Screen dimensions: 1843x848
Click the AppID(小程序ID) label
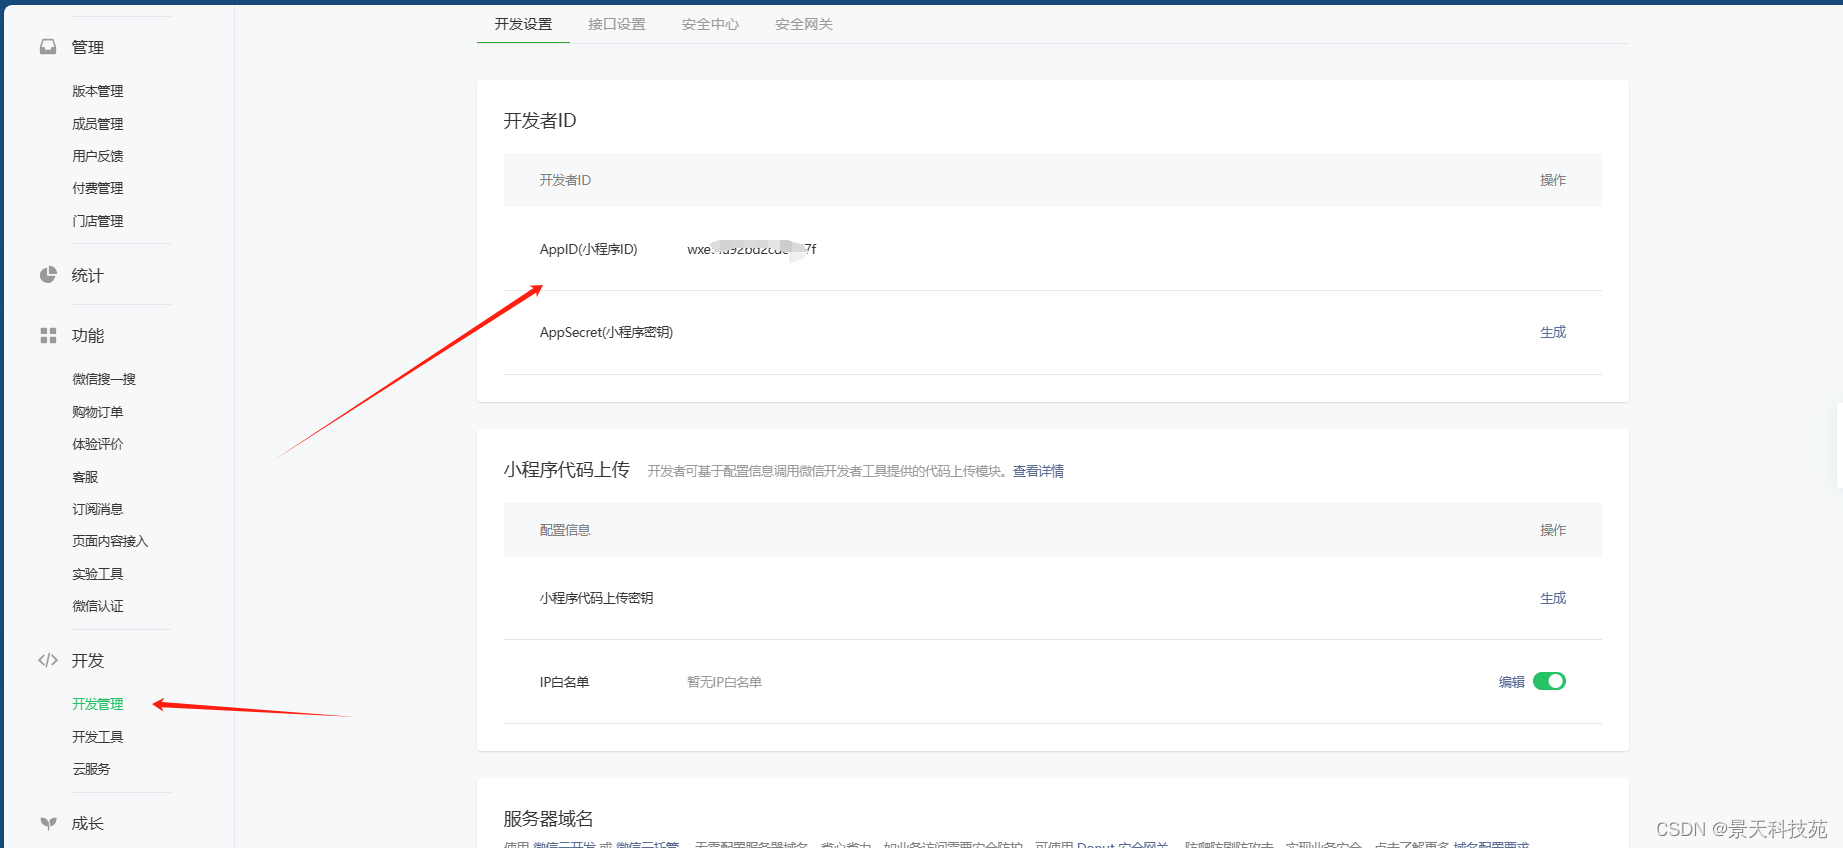click(589, 249)
